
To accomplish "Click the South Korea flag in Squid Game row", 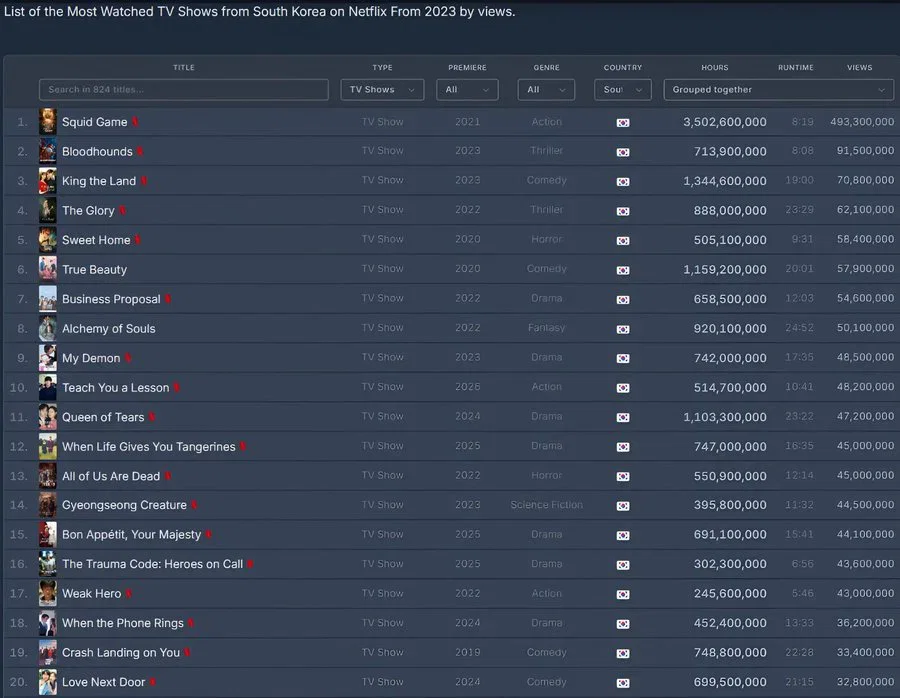I will tap(623, 122).
